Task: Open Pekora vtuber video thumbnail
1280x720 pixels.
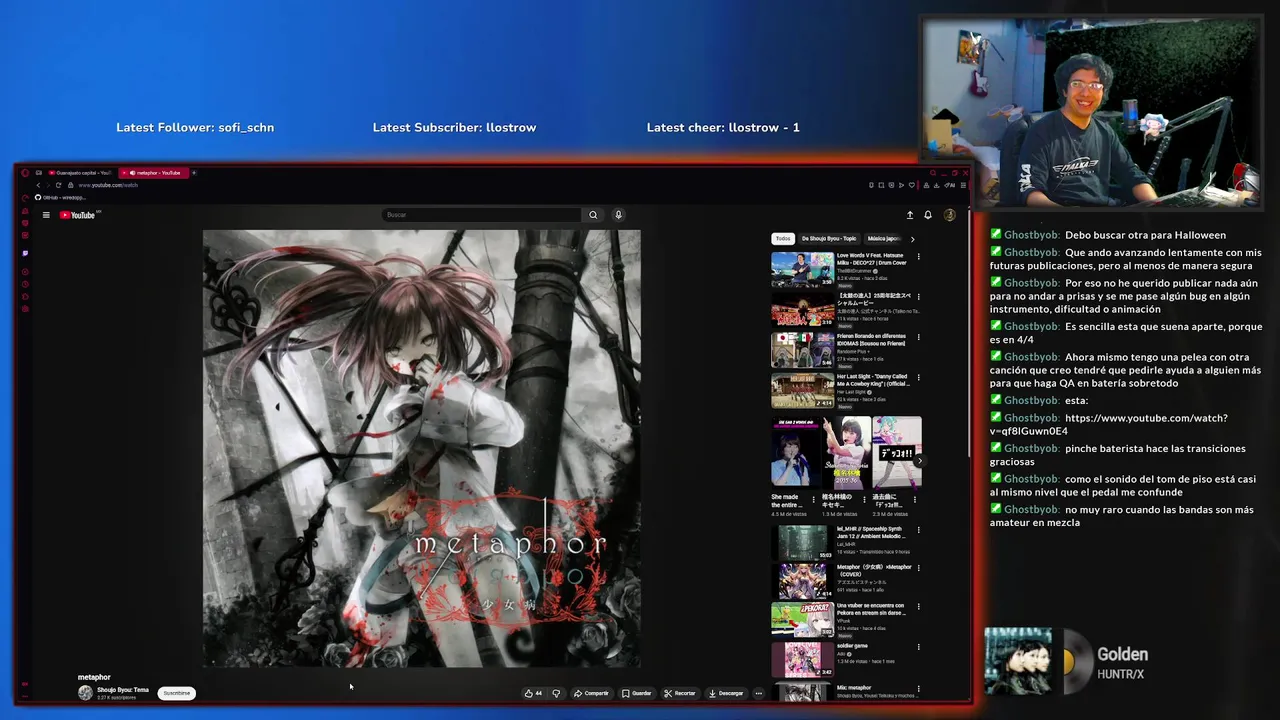Action: pyautogui.click(x=802, y=620)
